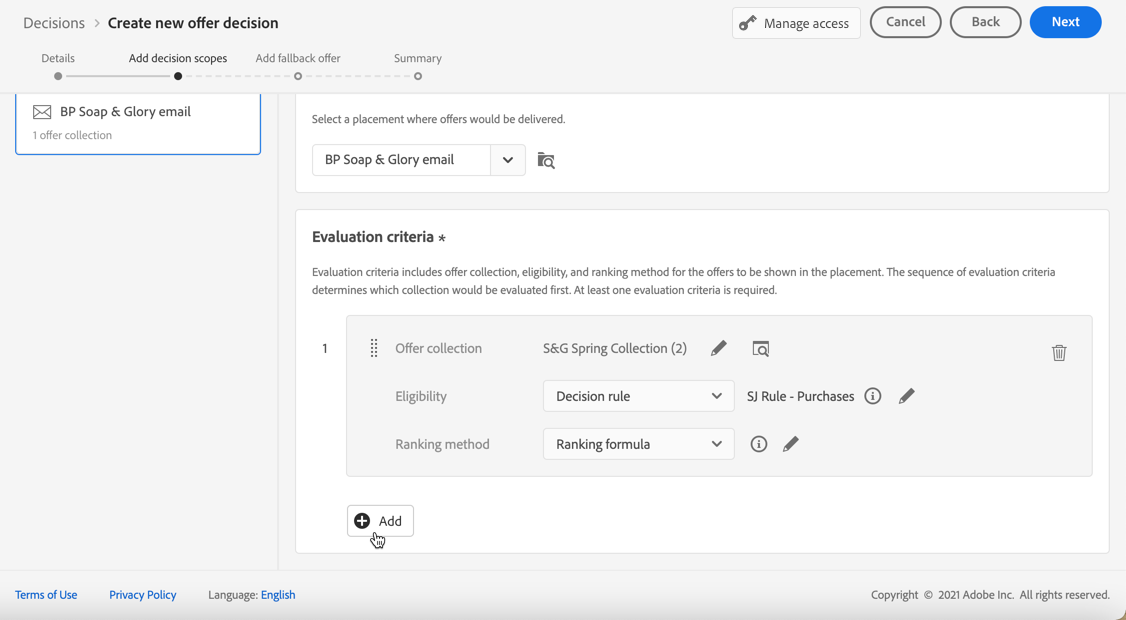Click the Next button
Image resolution: width=1126 pixels, height=620 pixels.
point(1065,22)
